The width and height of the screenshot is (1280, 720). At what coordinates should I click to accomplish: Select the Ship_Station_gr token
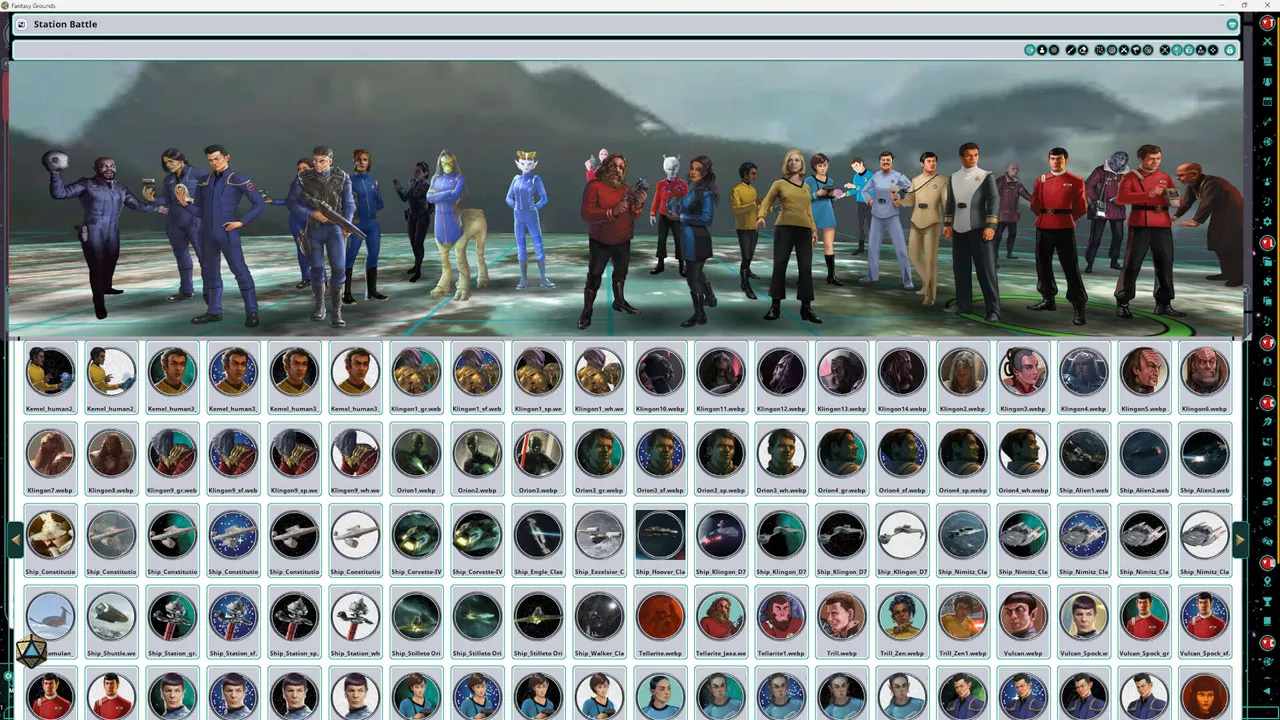pos(172,623)
